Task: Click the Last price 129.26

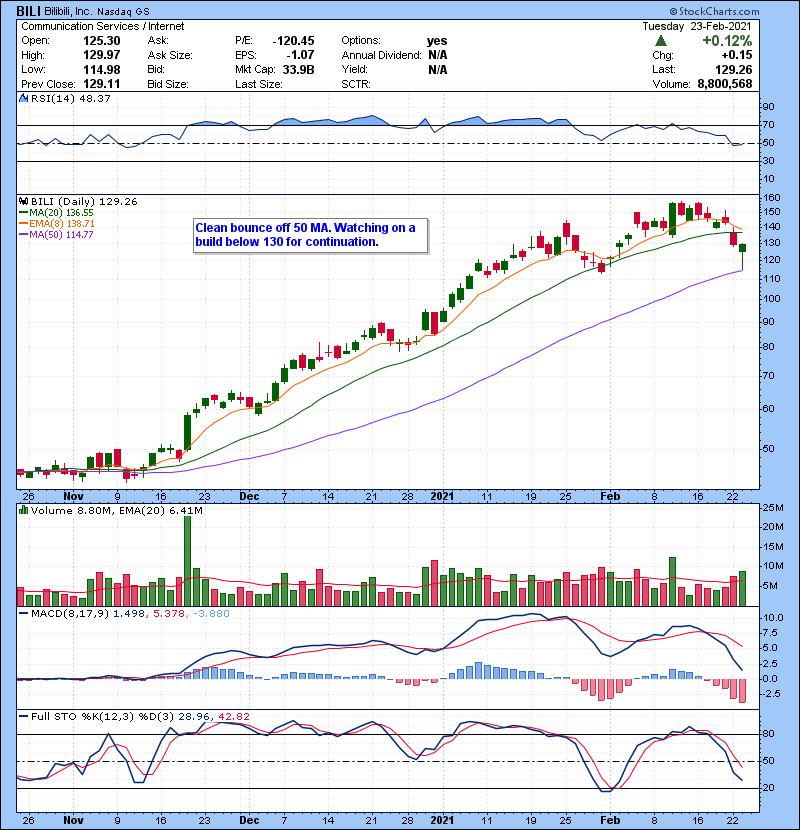Action: pyautogui.click(x=733, y=70)
